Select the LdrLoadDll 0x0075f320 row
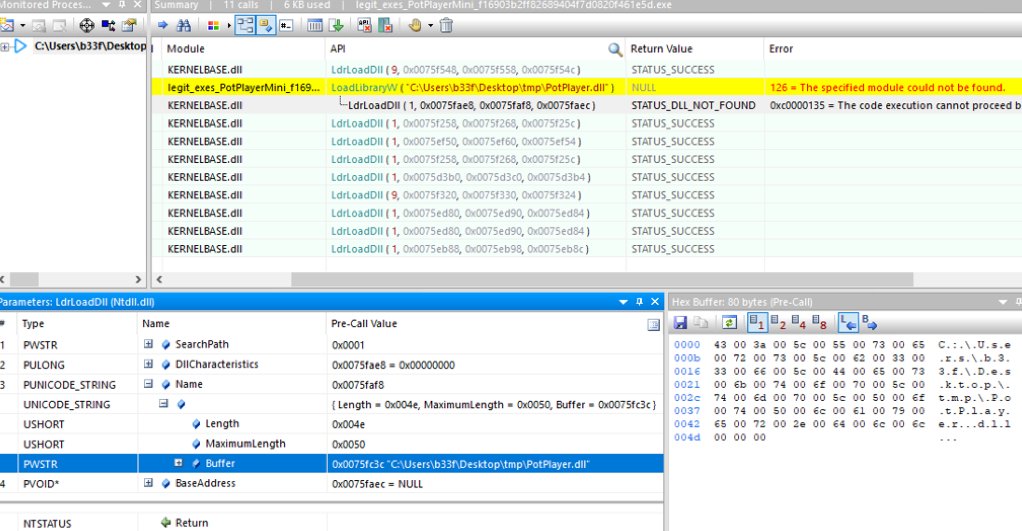This screenshot has height=531, width=1022. (x=587, y=195)
